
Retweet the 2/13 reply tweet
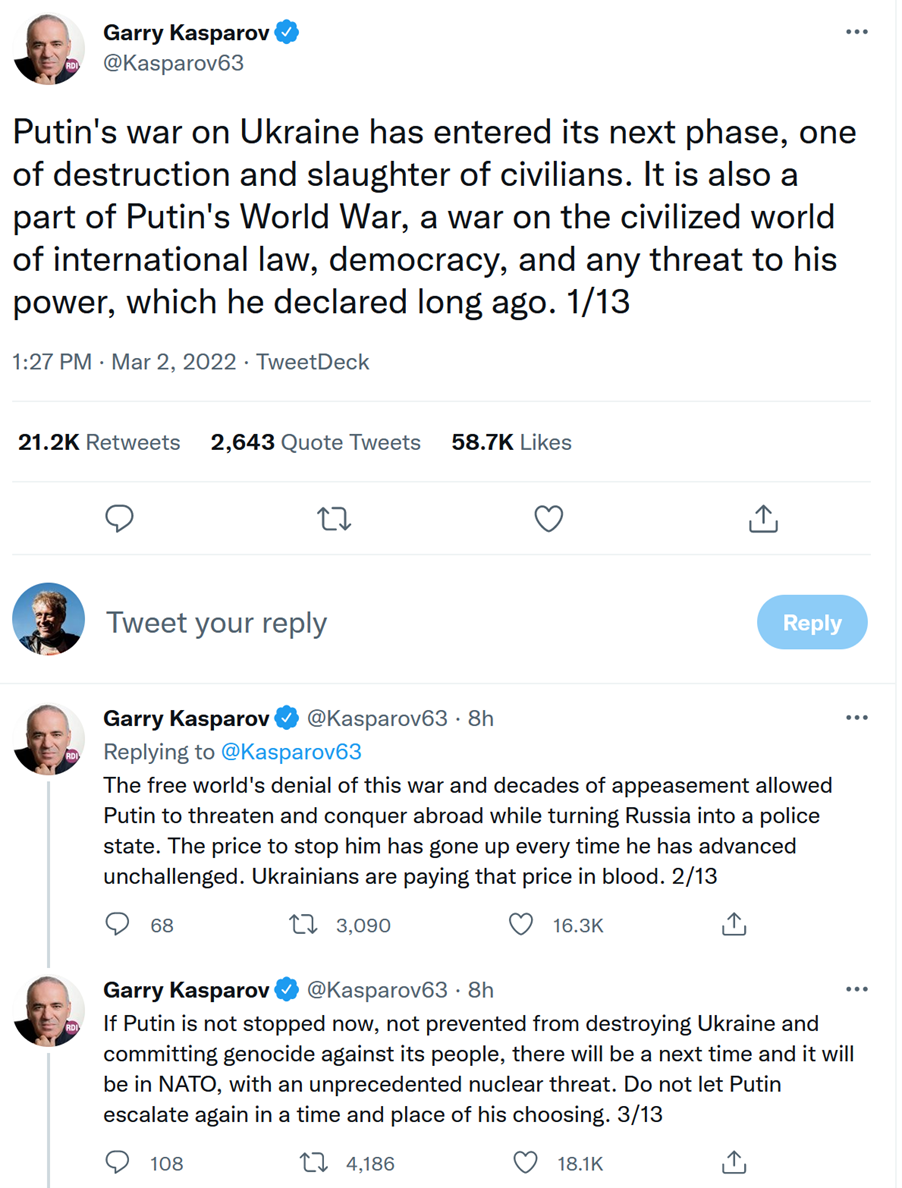[302, 925]
